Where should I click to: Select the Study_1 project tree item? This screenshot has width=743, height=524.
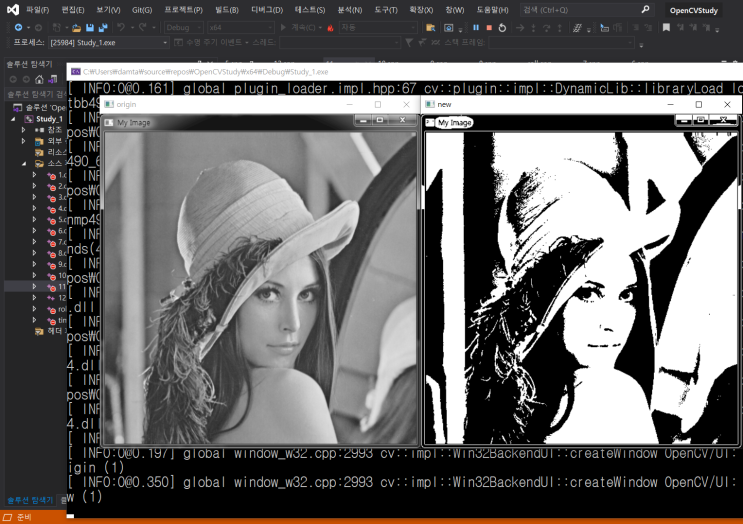44,119
